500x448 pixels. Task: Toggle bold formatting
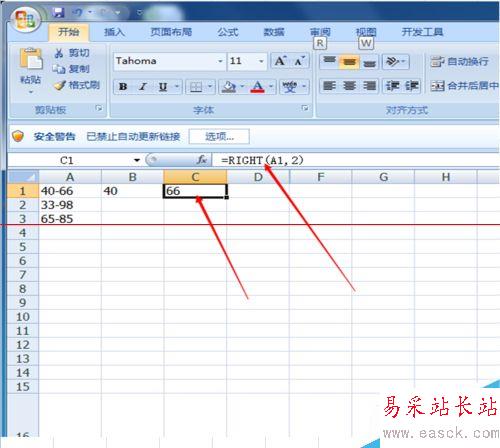click(123, 87)
